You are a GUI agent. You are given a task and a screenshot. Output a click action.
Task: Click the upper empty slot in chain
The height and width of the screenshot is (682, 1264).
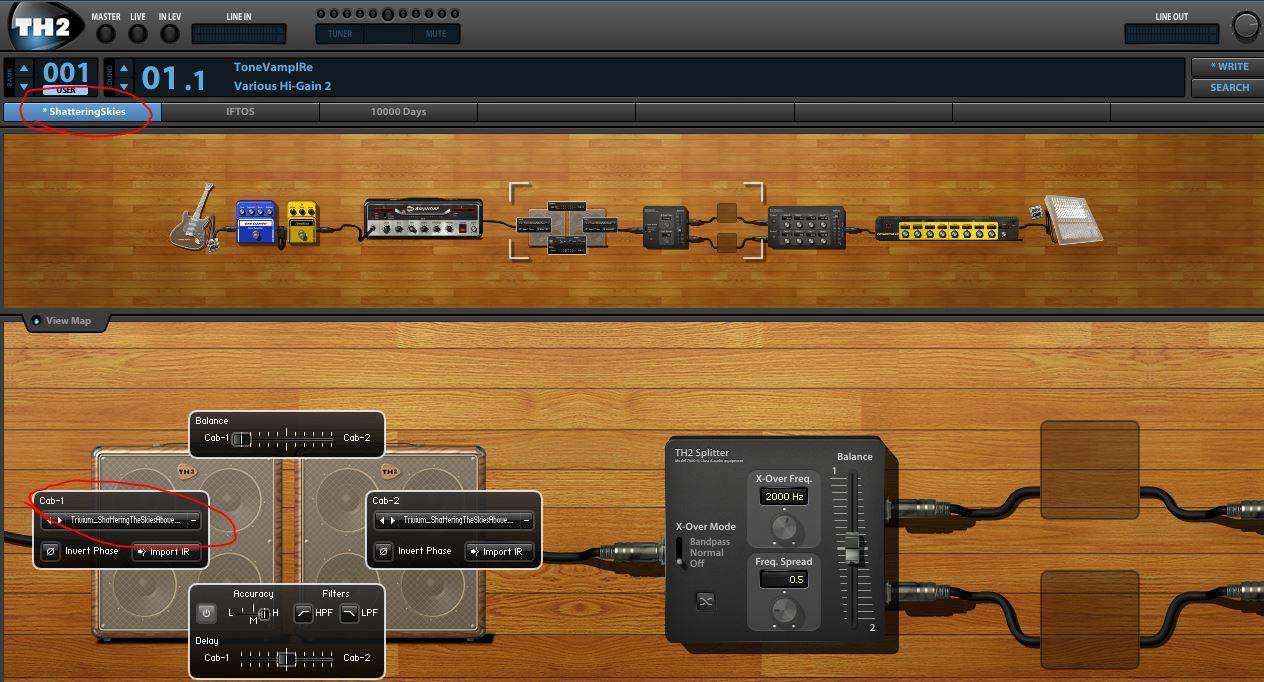coord(727,212)
